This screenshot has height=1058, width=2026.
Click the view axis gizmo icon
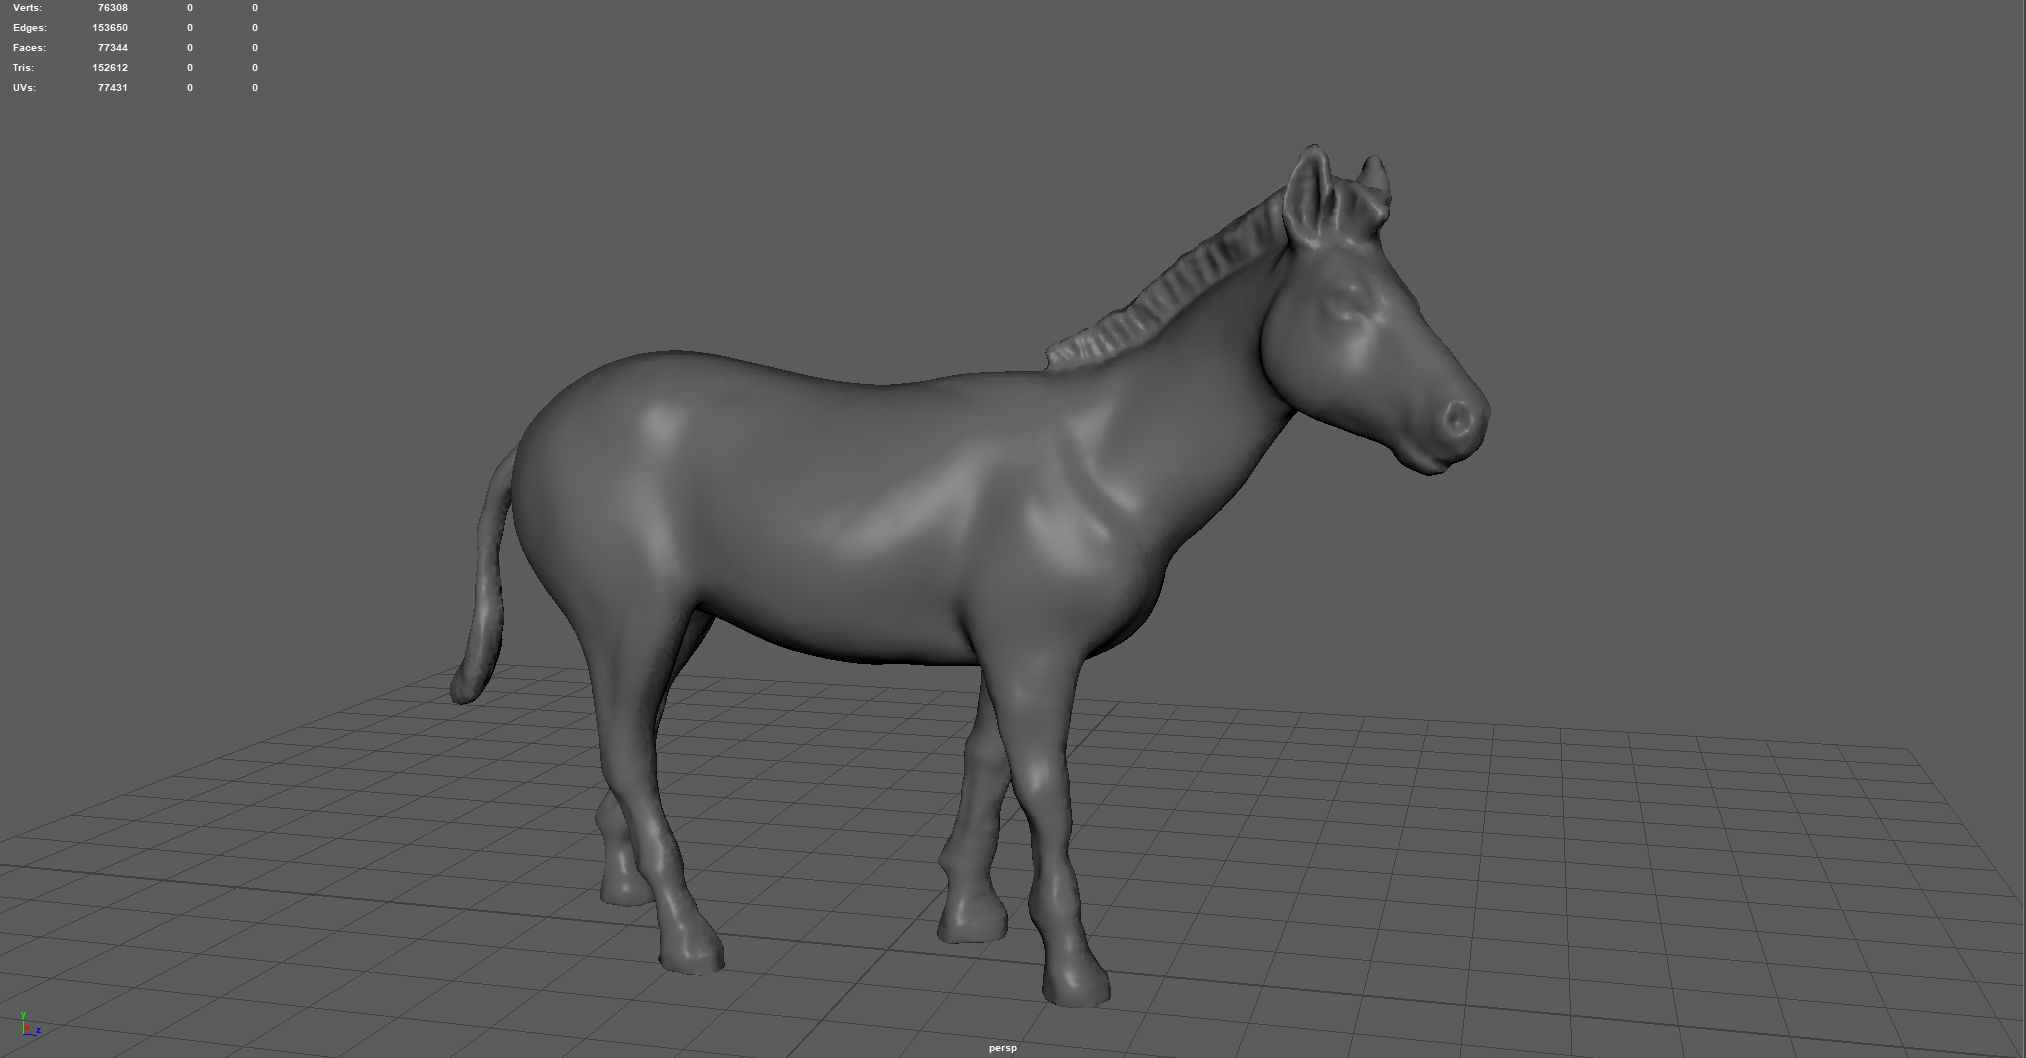tap(29, 1024)
